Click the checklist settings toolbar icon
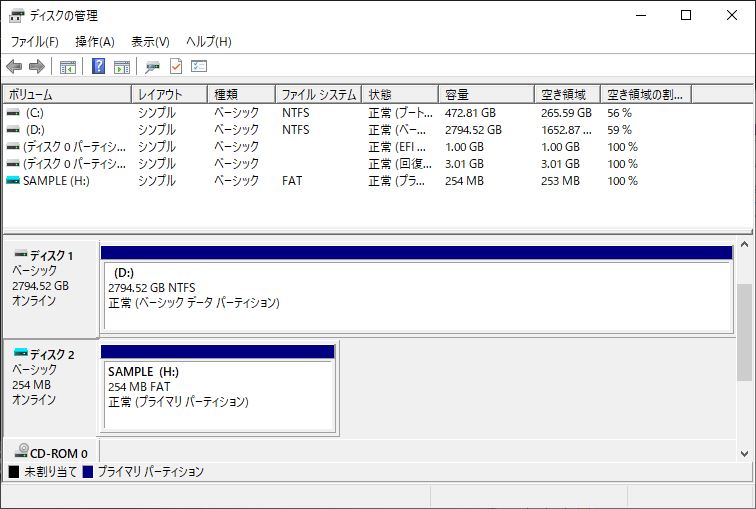This screenshot has width=756, height=509. click(199, 67)
